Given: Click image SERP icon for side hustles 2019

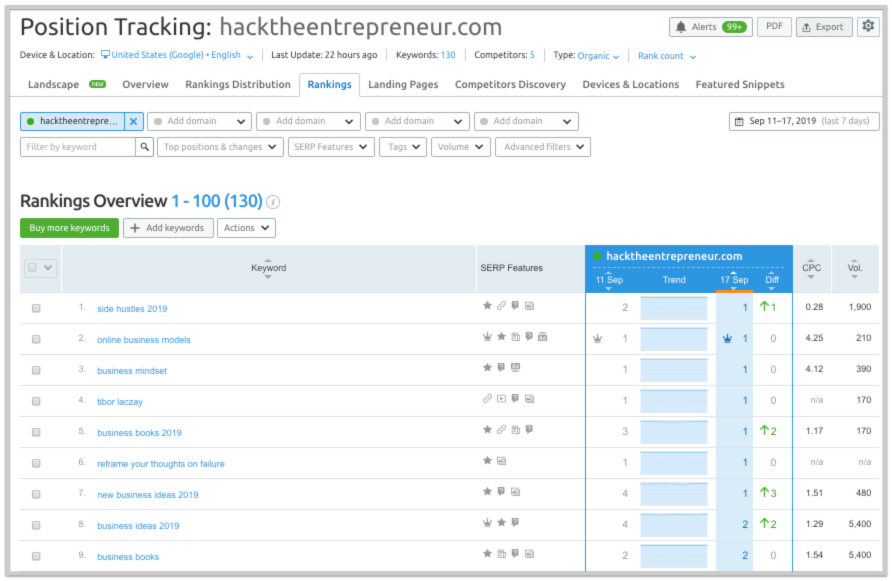Looking at the screenshot, I should pyautogui.click(x=529, y=306).
